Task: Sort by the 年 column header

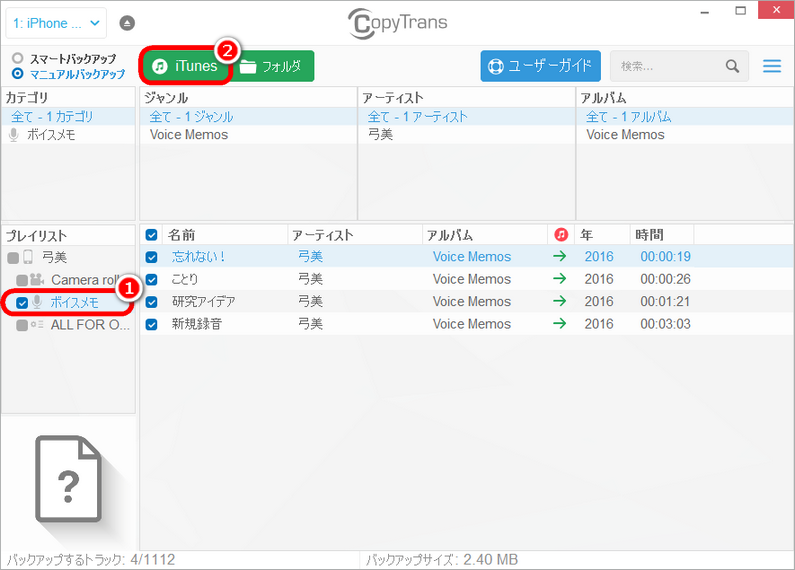Action: (602, 235)
